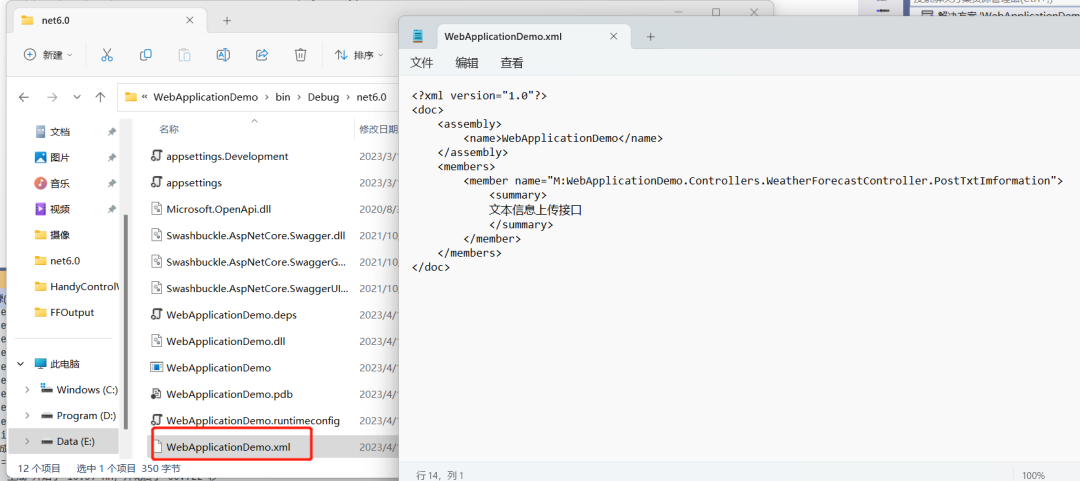Open 视频 (Videos) in the sidebar
This screenshot has width=1080, height=481.
click(x=60, y=209)
